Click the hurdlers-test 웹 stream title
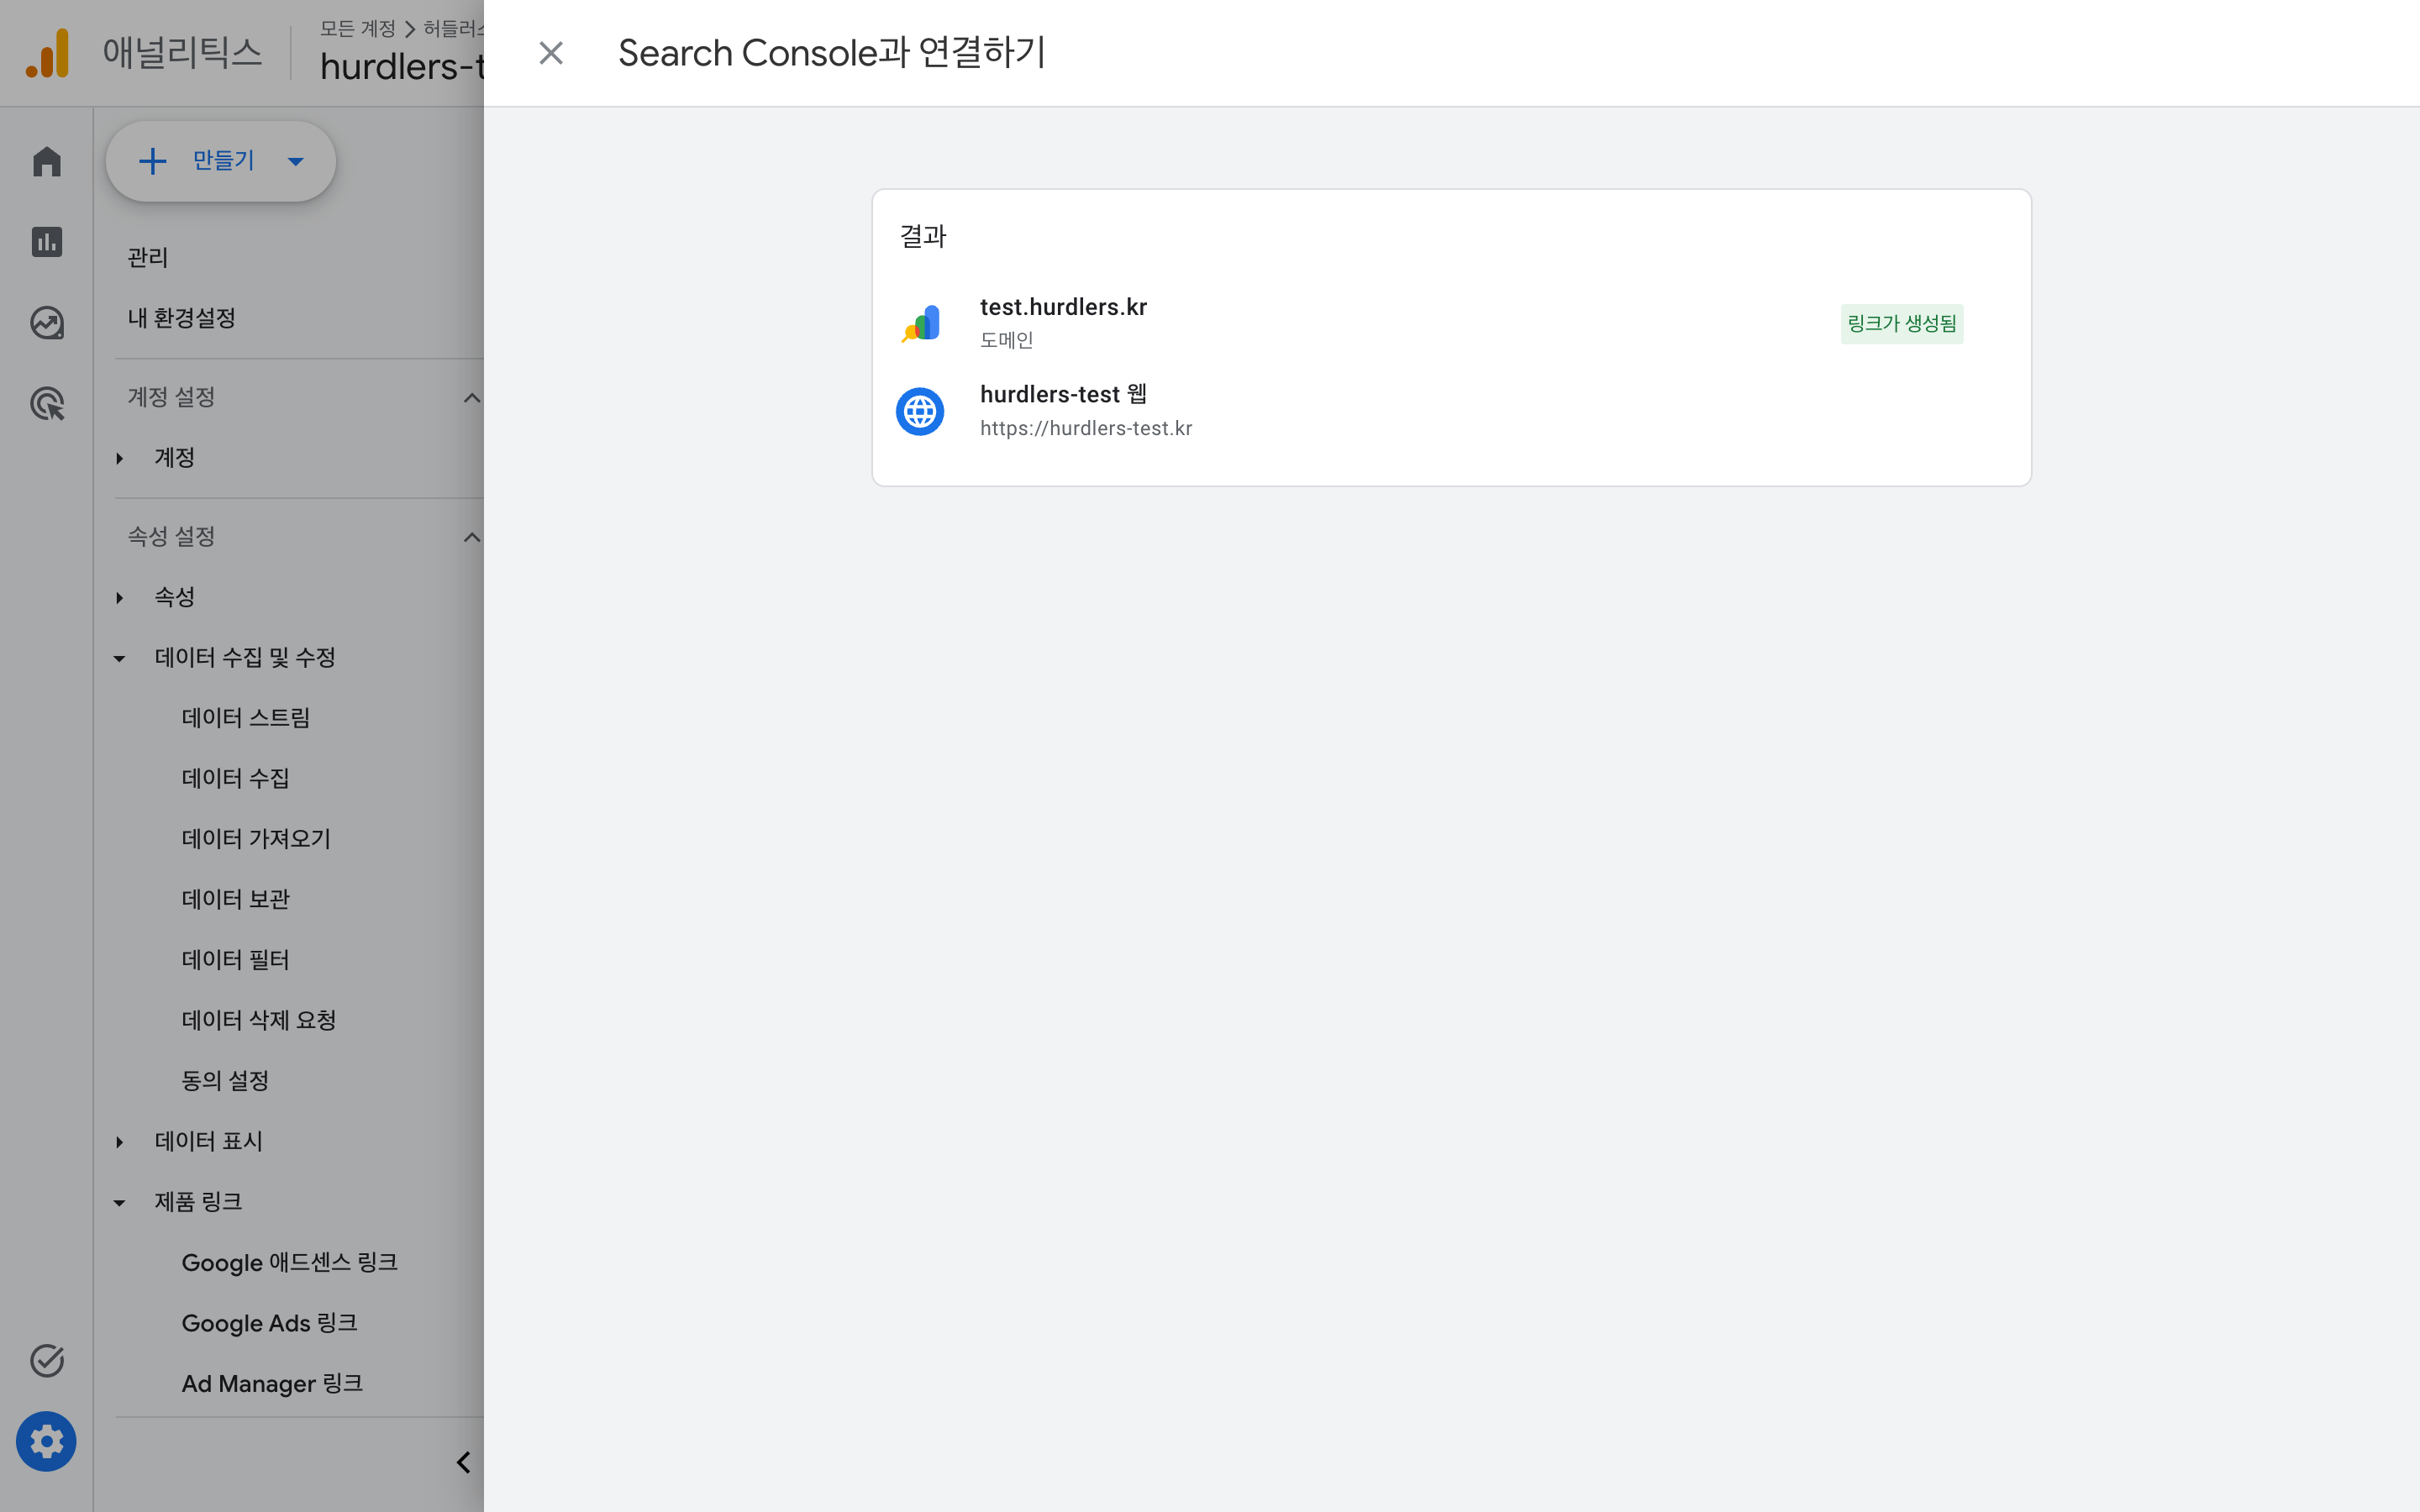 click(x=1063, y=394)
